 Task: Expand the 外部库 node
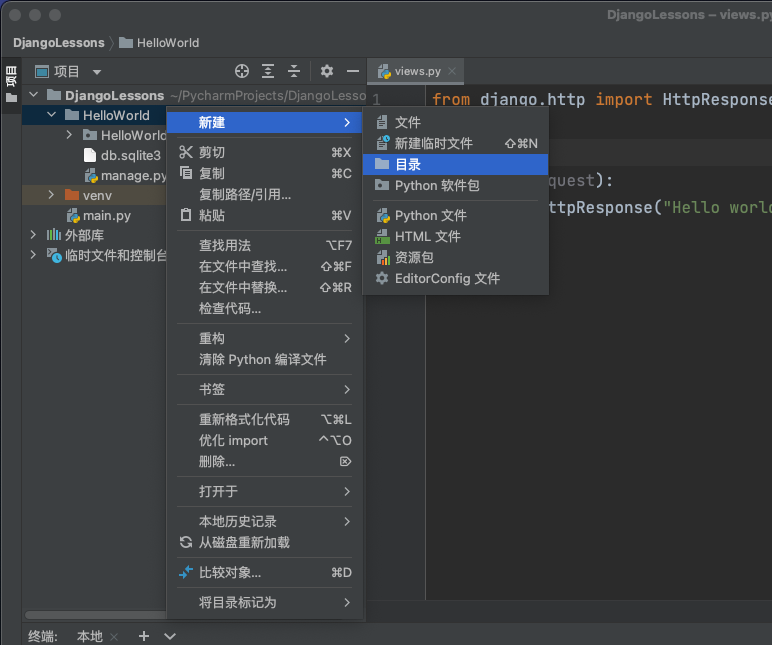click(x=33, y=235)
